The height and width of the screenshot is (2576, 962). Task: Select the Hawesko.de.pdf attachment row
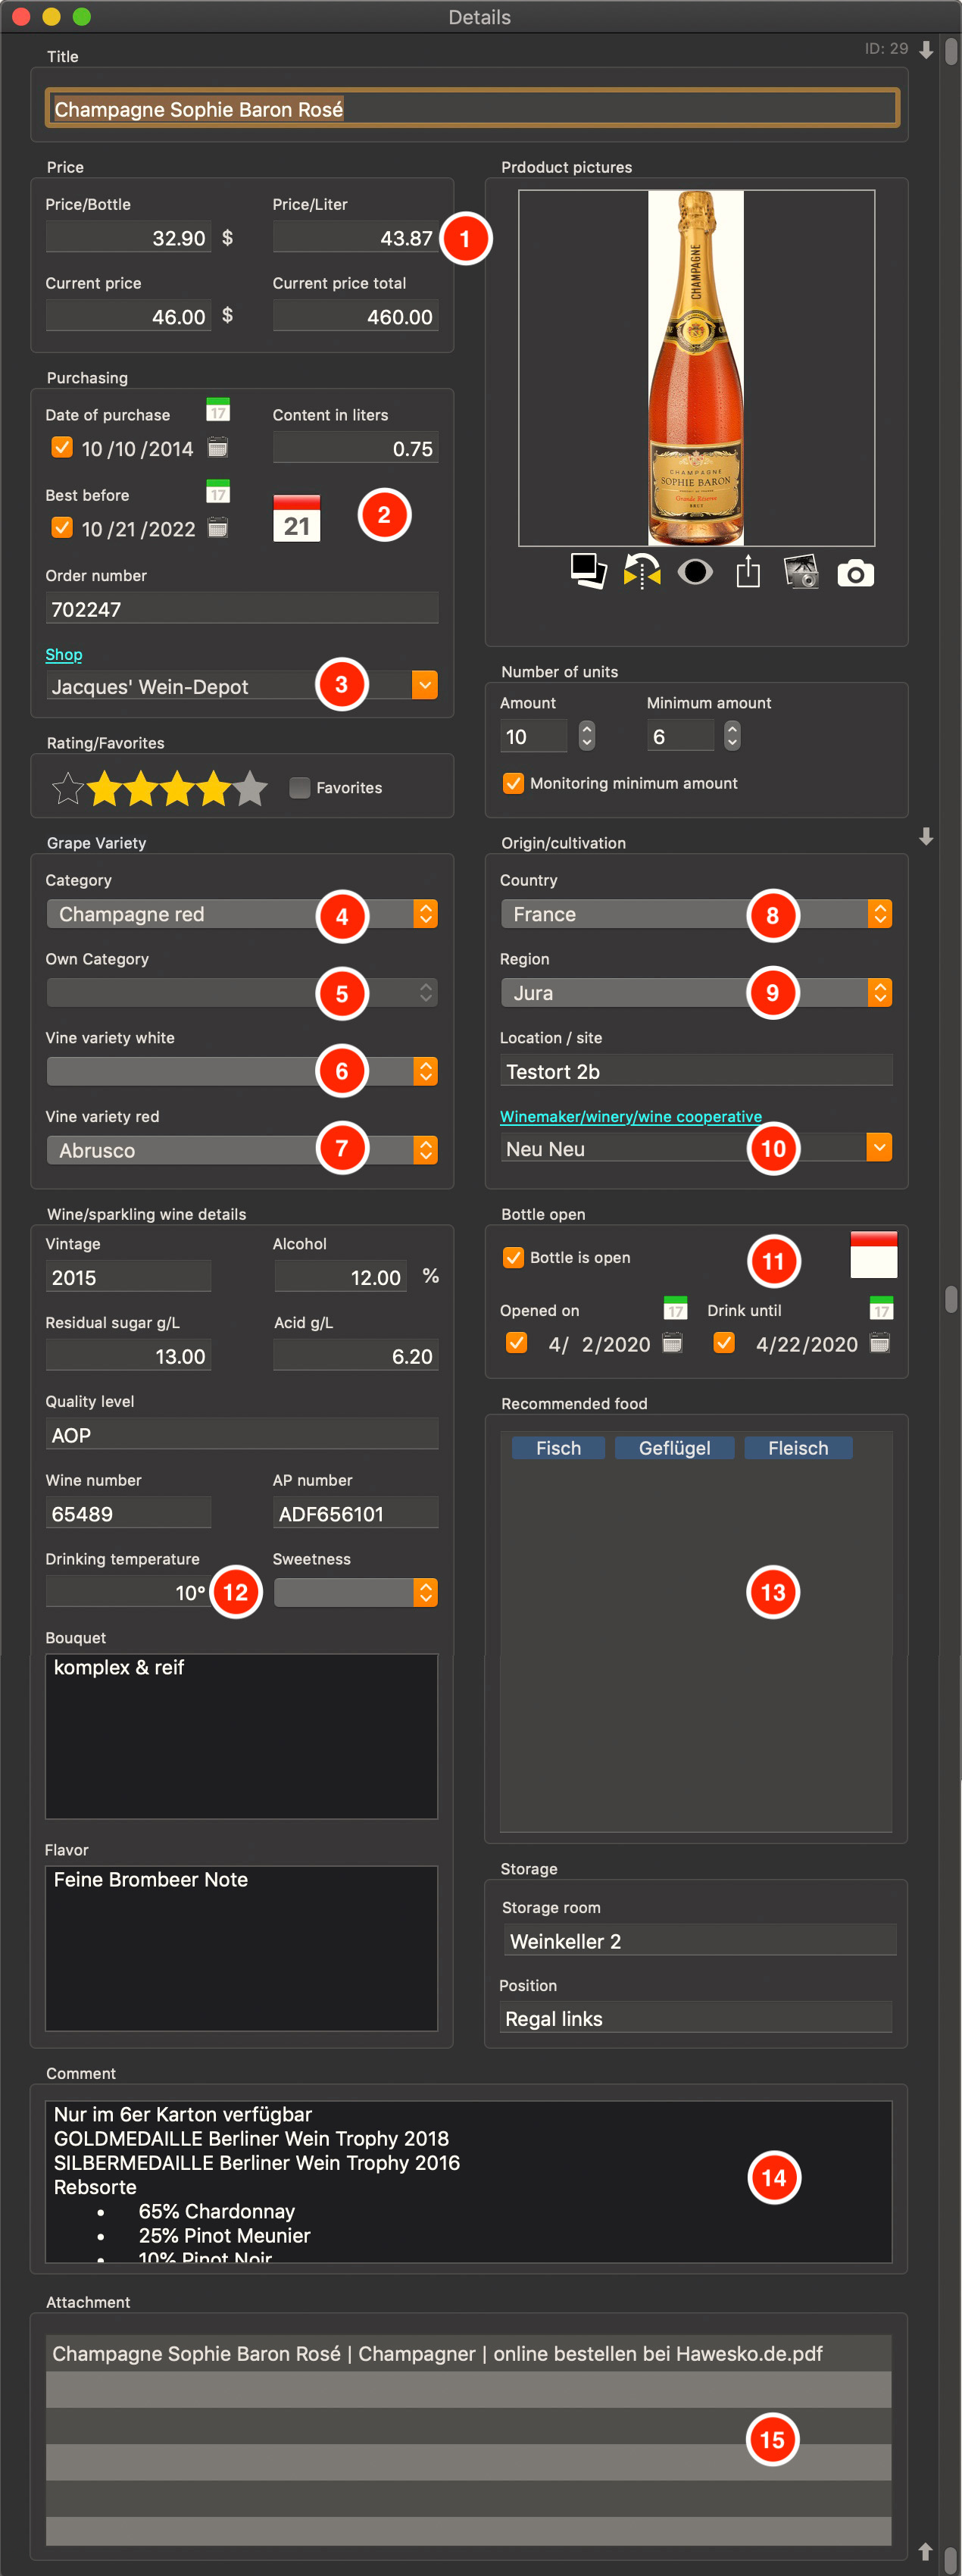469,2353
